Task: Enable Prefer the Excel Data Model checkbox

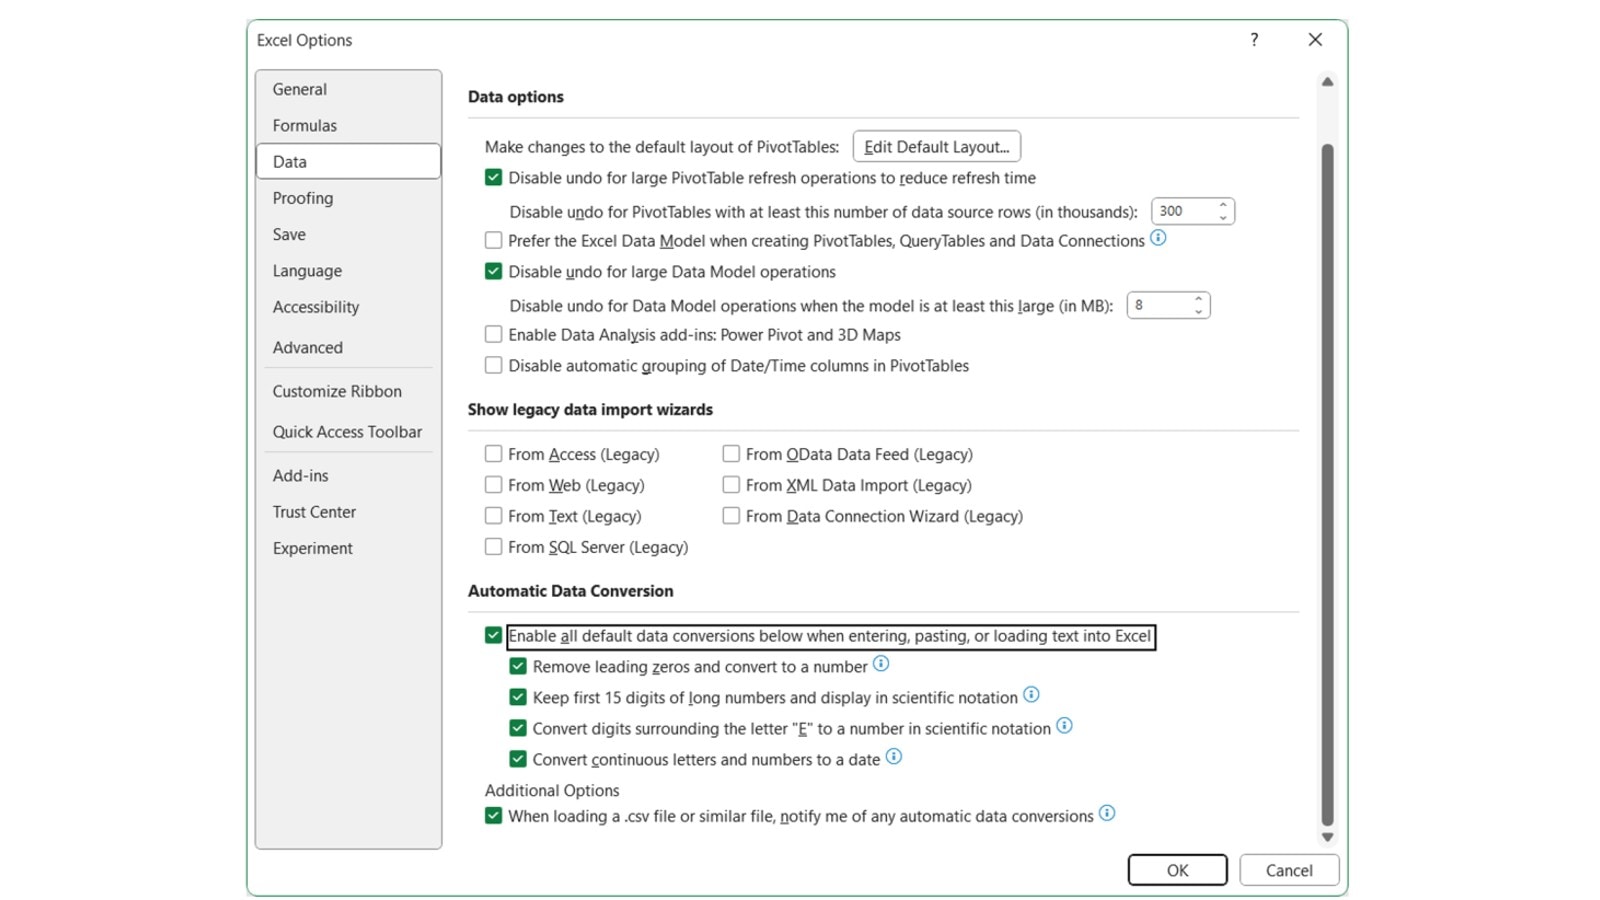Action: click(493, 240)
